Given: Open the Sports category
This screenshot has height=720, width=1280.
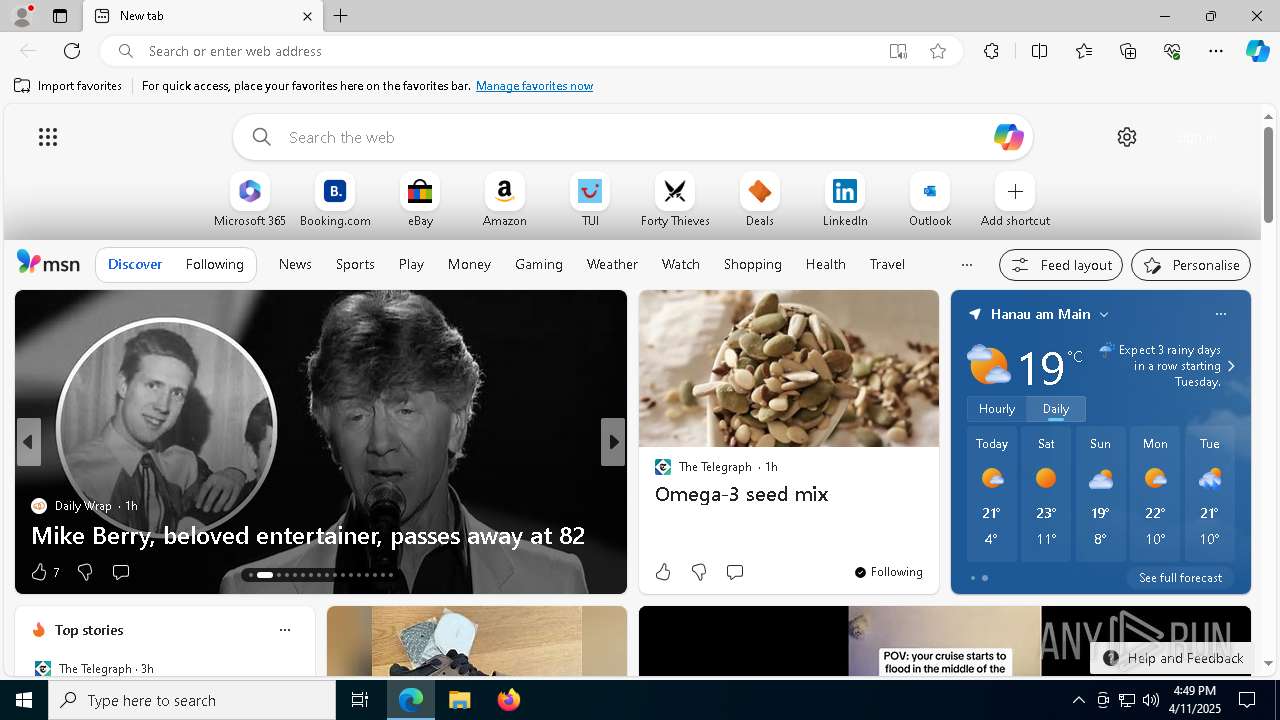Looking at the screenshot, I should click(x=355, y=264).
